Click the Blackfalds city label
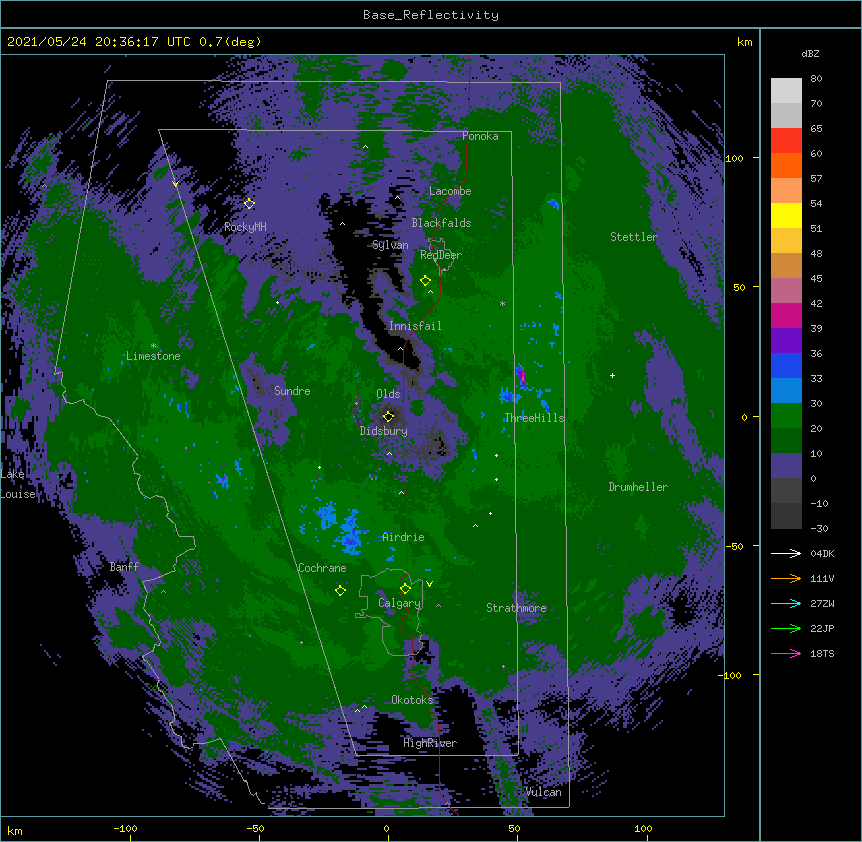This screenshot has width=862, height=842. [441, 223]
